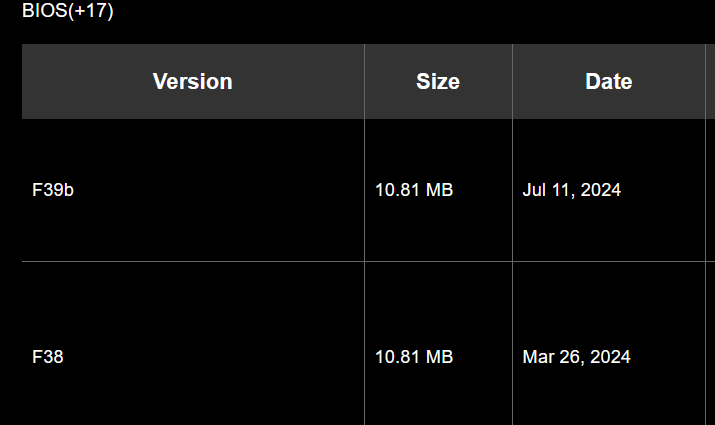Click the Jul 11, 2024 date cell

[571, 190]
